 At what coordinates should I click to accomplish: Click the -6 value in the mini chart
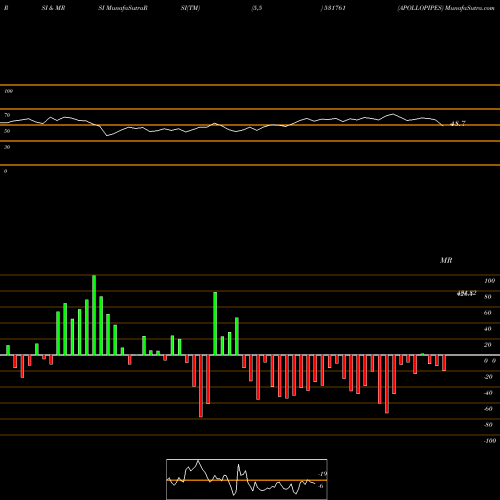pyautogui.click(x=321, y=486)
